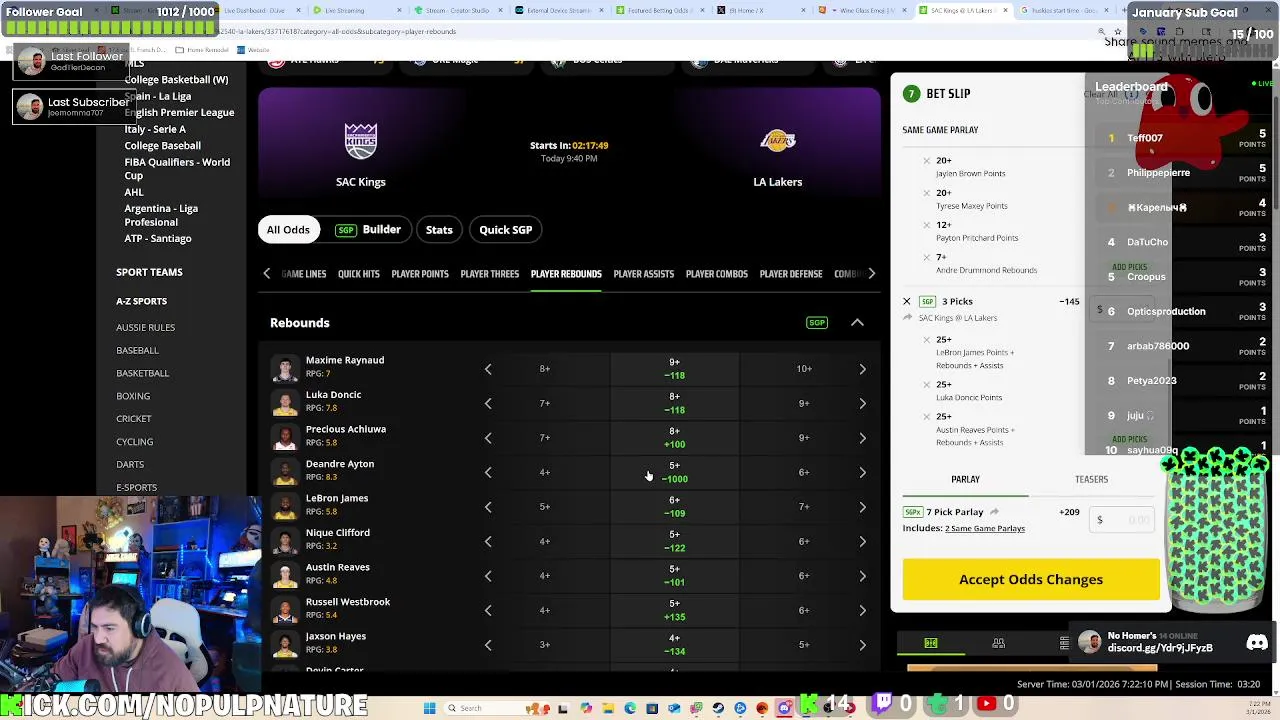Show higher rebound lines for Maxime Raynaud

tap(862, 369)
